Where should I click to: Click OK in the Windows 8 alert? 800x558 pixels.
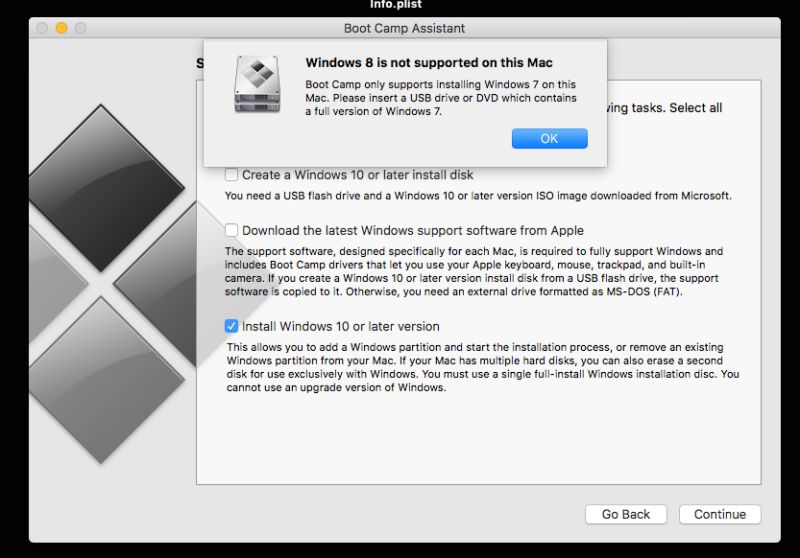click(x=549, y=139)
